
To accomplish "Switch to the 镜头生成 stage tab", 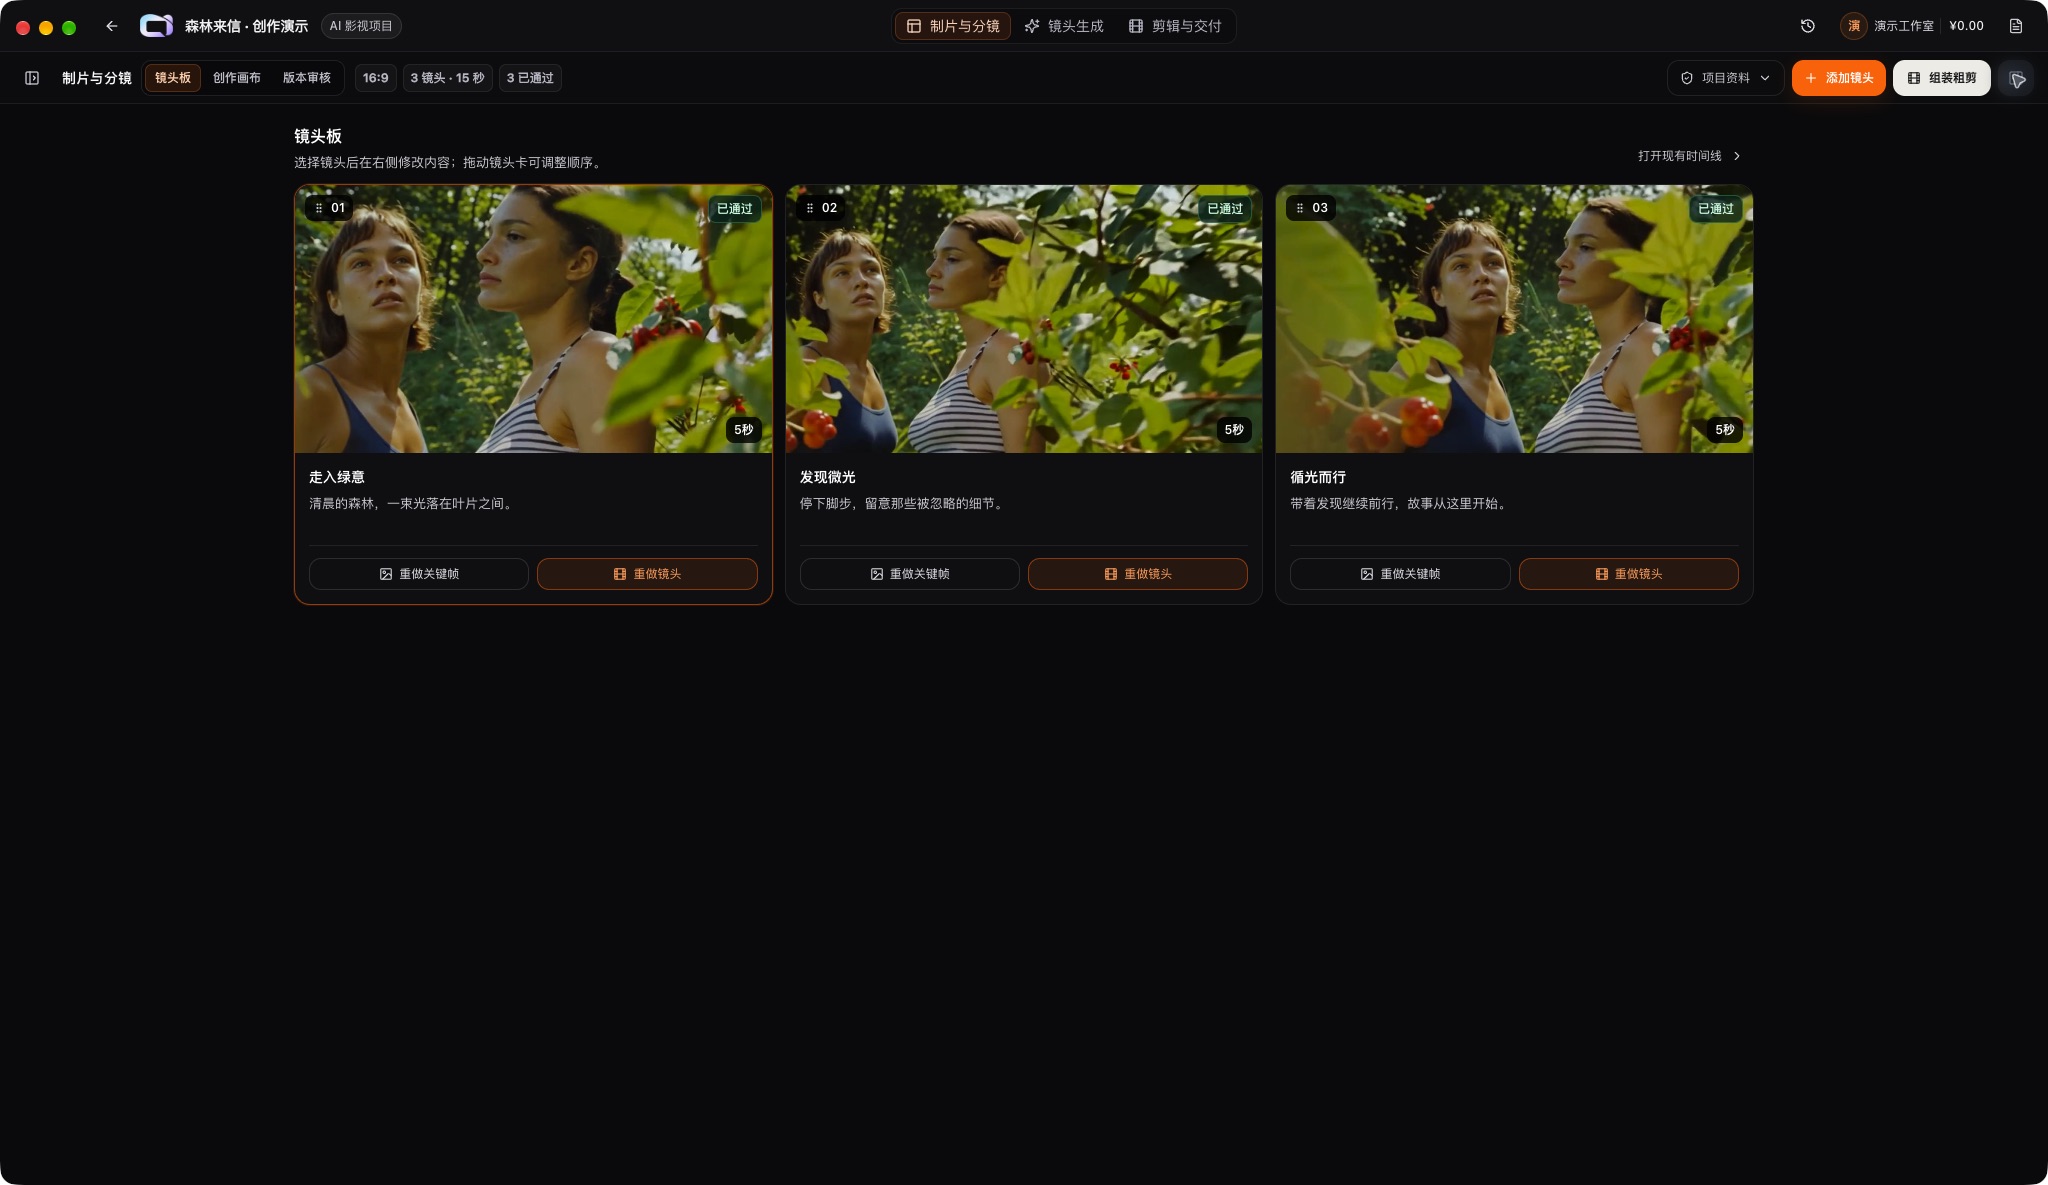I will 1064,26.
